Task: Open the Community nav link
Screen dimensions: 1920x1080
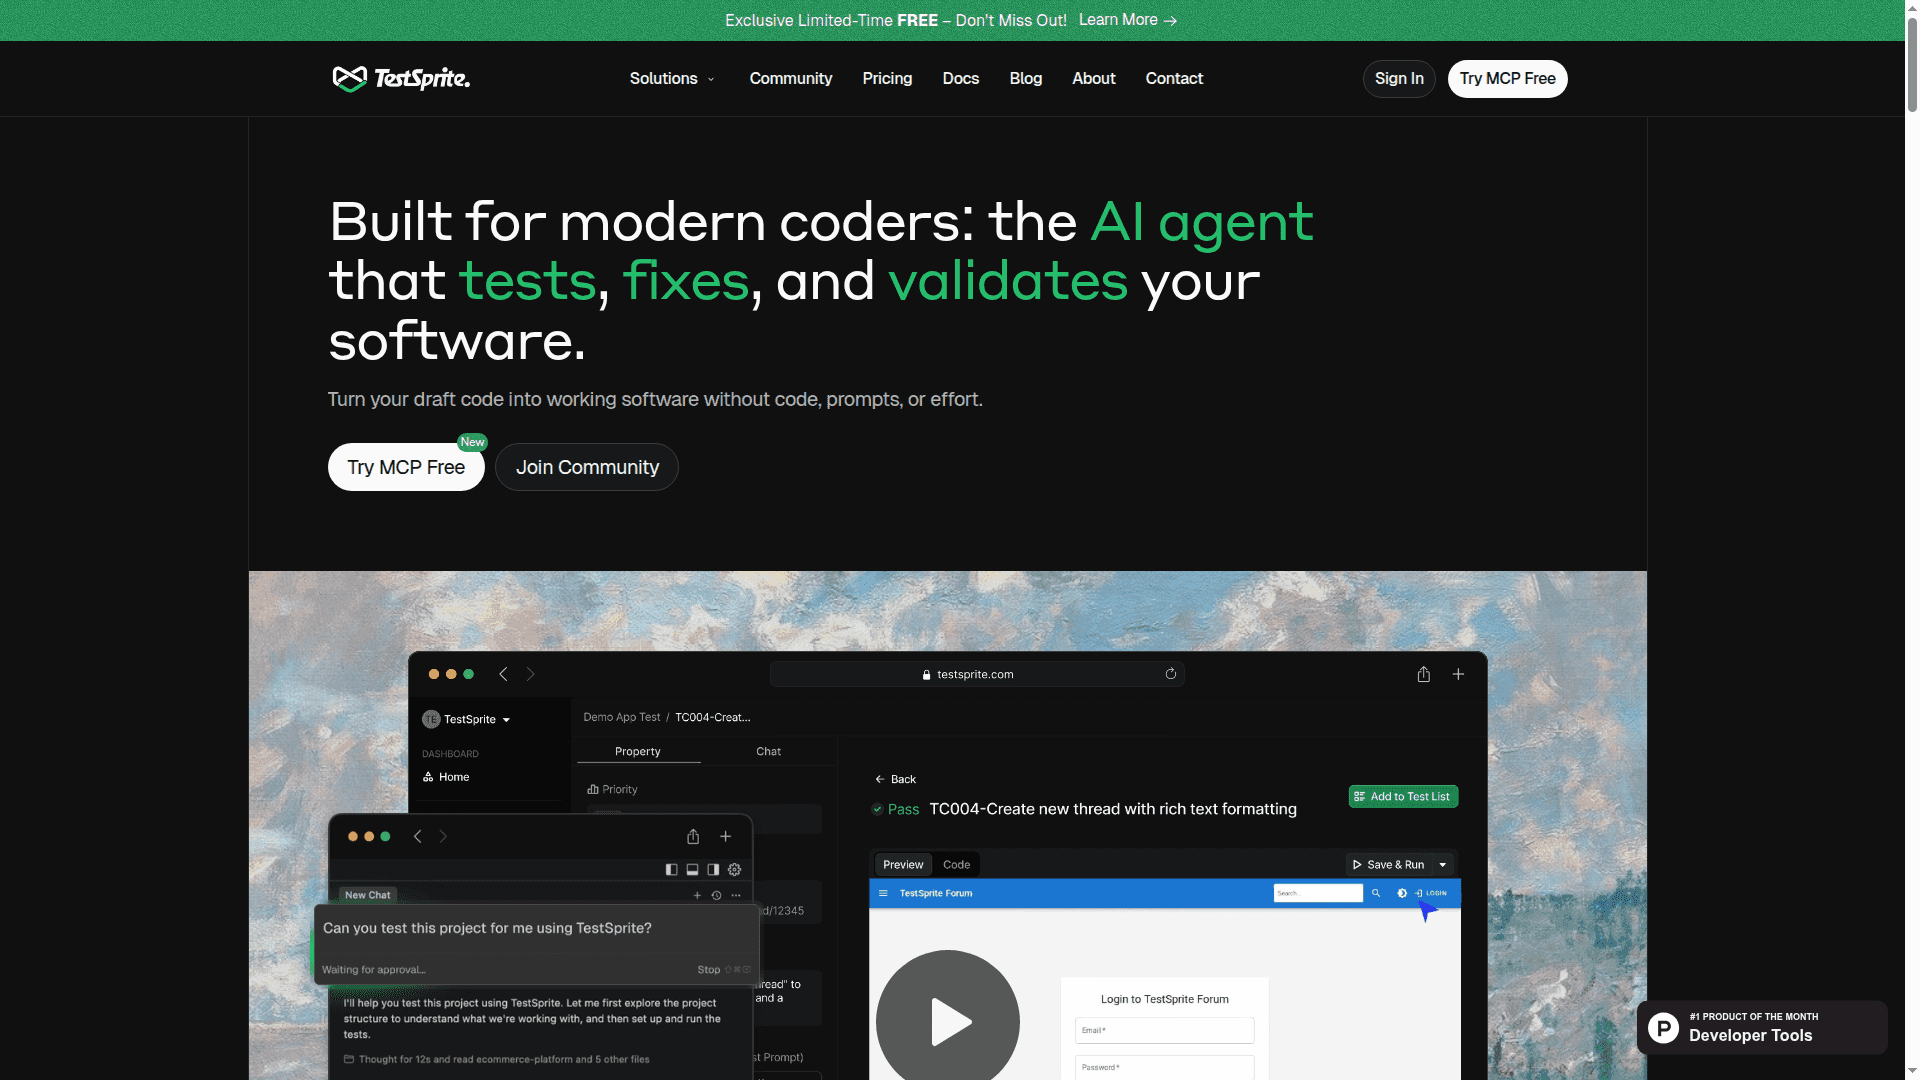Action: [x=791, y=78]
